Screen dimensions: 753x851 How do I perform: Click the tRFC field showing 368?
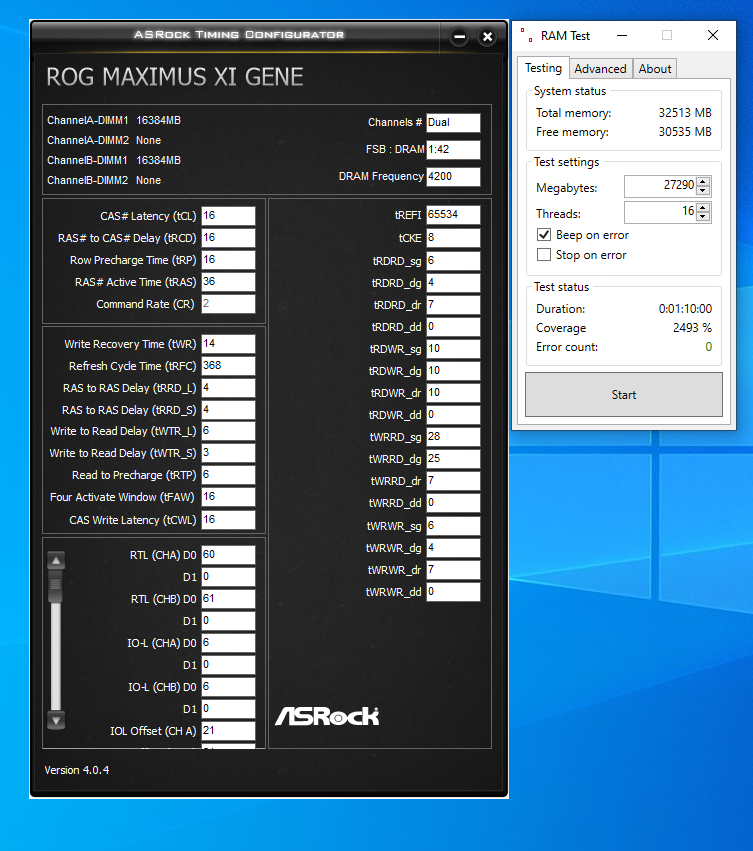[228, 366]
